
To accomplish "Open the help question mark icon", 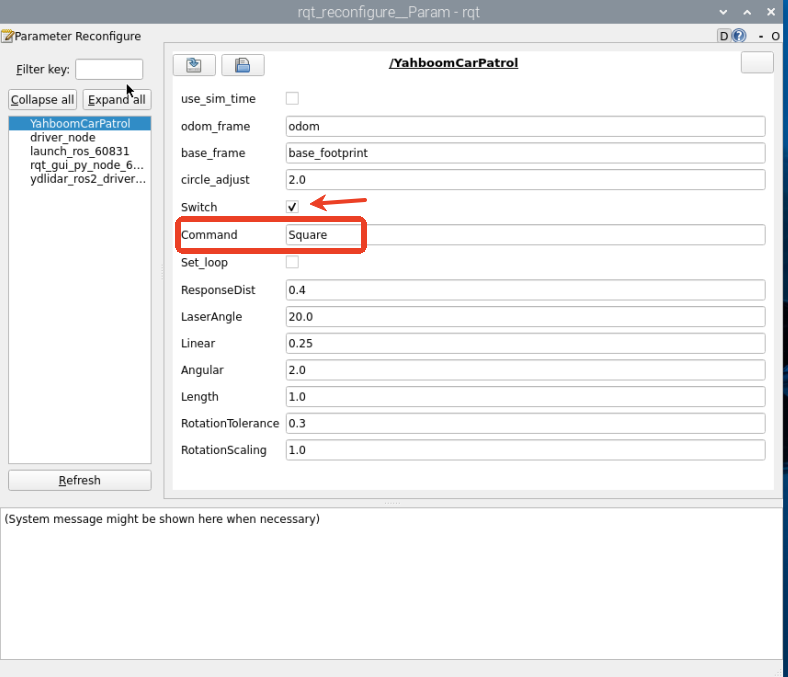I will point(739,36).
